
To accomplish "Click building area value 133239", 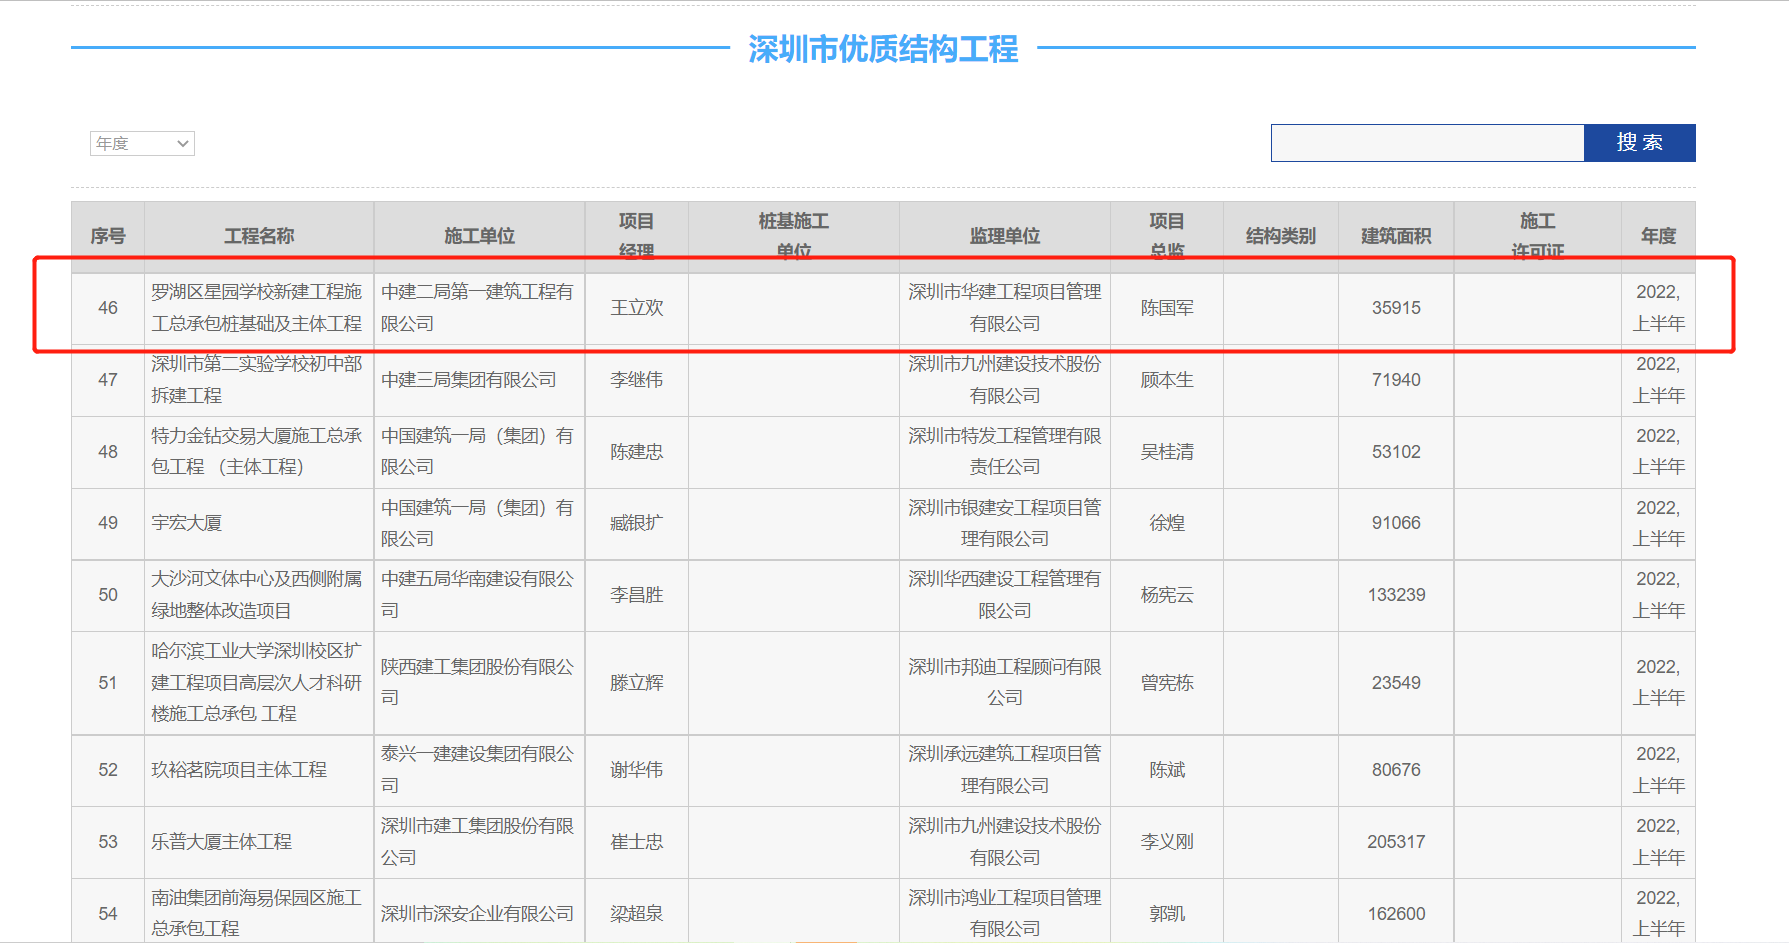I will coord(1396,595).
